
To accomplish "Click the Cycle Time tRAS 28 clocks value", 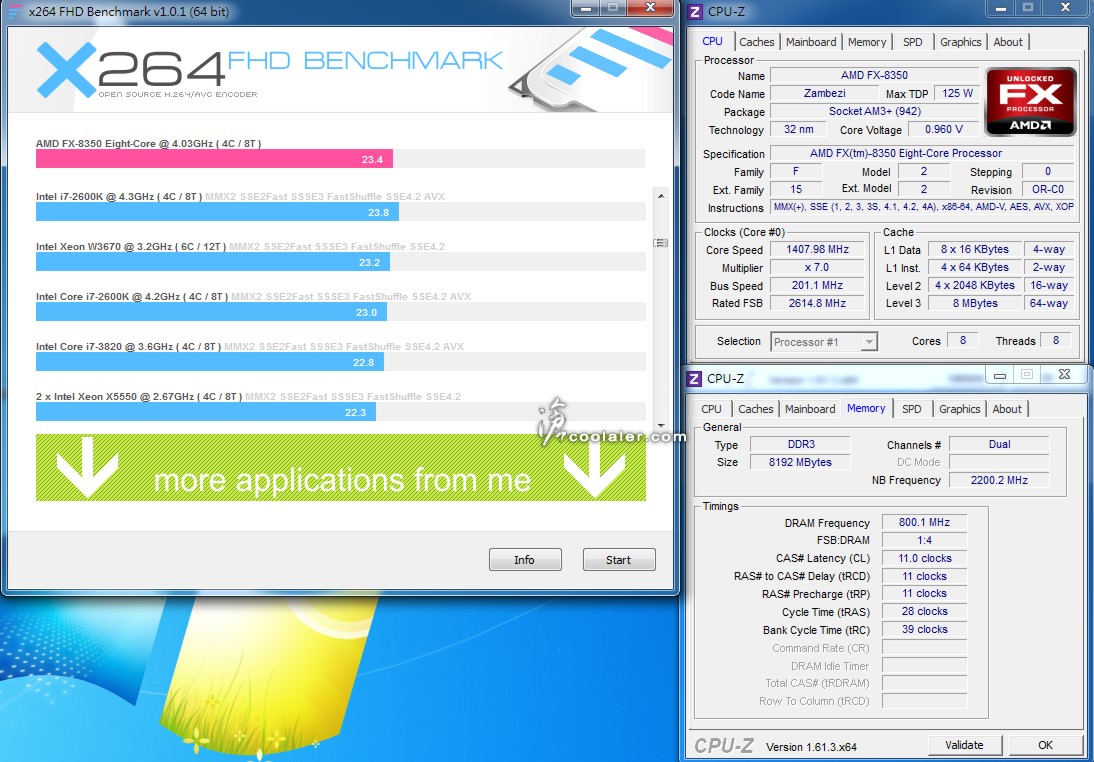I will click(924, 611).
